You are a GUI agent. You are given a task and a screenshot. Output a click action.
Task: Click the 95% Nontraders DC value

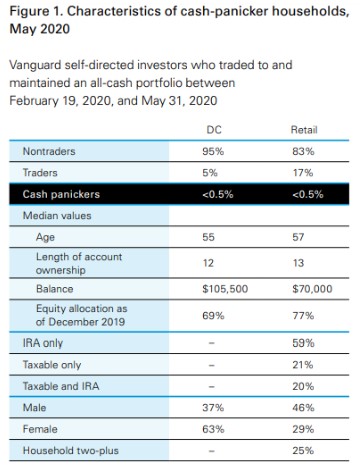213,151
